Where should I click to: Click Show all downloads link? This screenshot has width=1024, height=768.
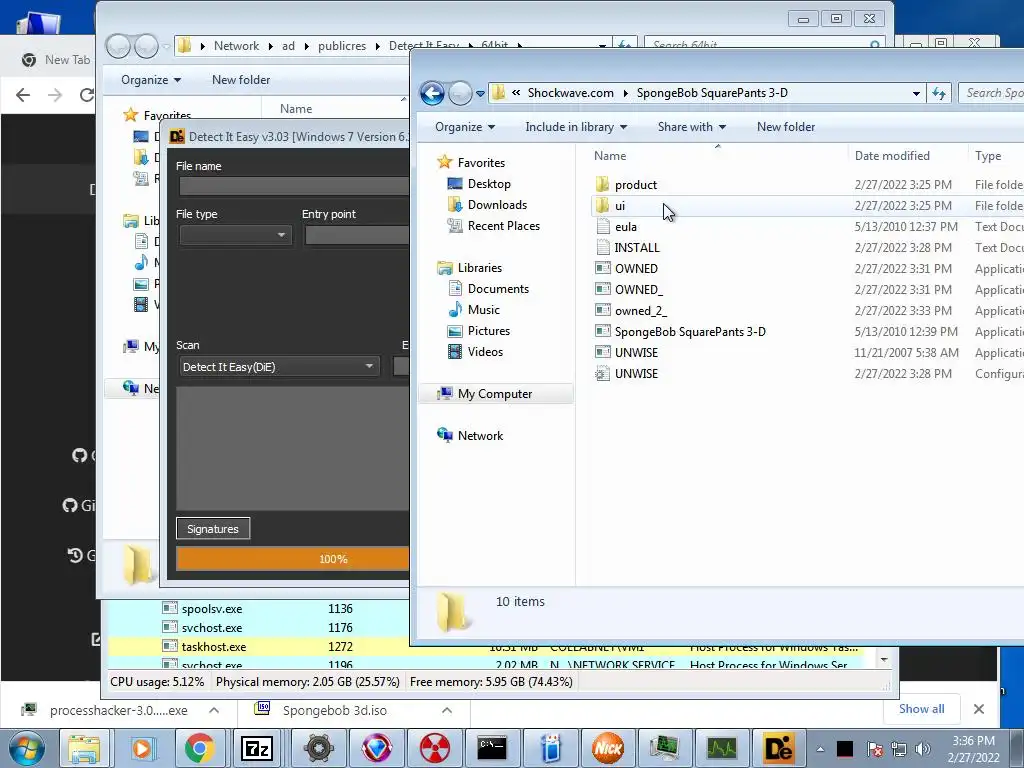pos(921,709)
